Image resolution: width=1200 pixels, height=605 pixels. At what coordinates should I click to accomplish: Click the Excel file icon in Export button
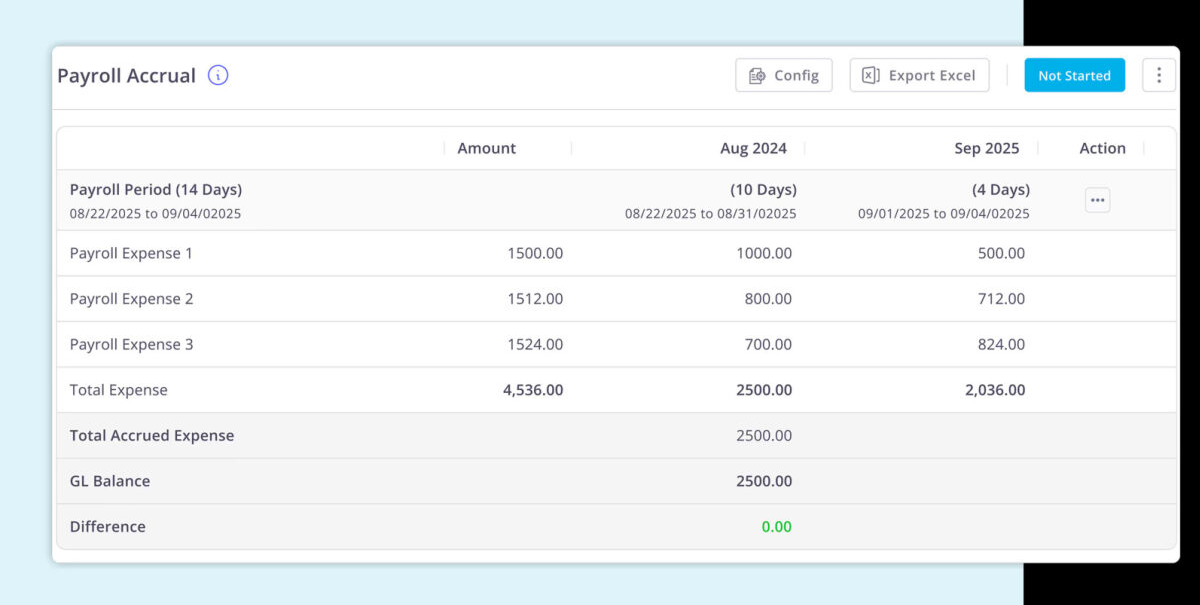[870, 74]
